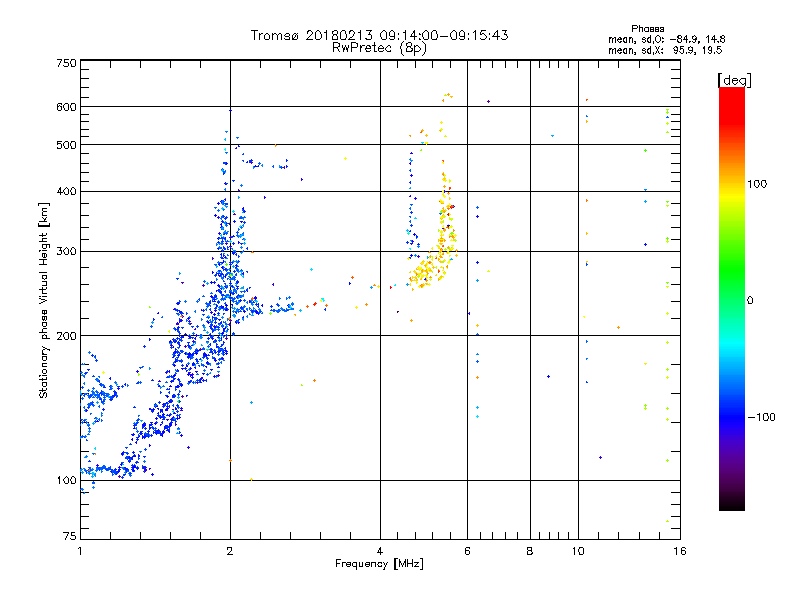Click the x-axis '1' tick label
The width and height of the screenshot is (800, 600).
[80, 551]
